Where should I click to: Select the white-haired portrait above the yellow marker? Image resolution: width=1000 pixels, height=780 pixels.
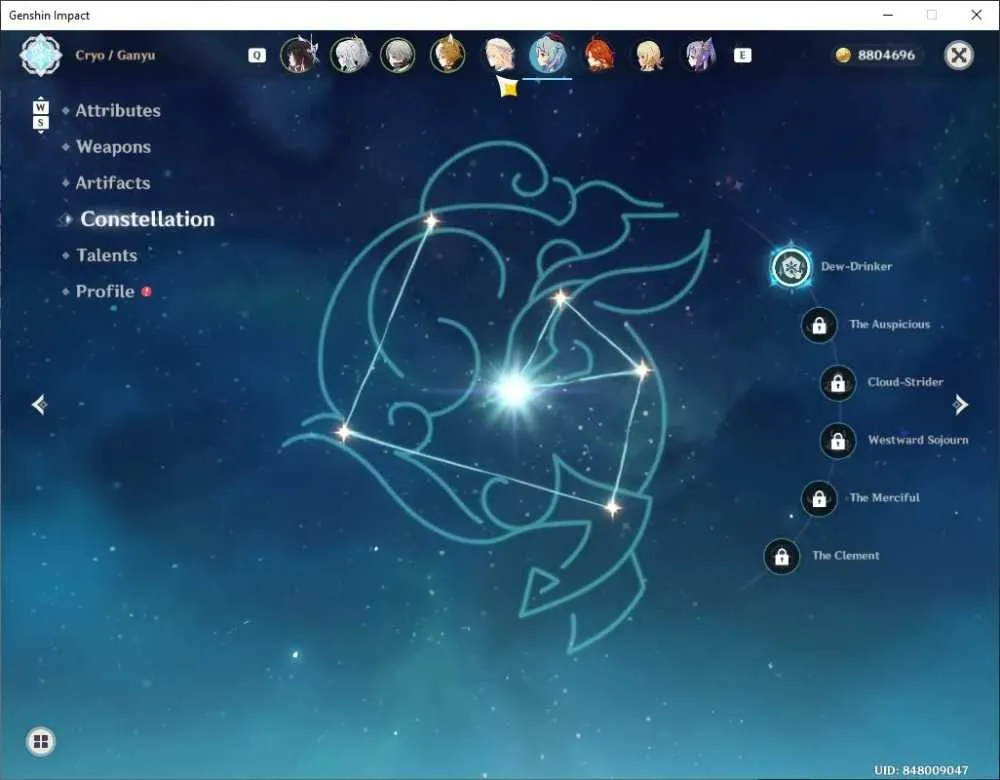(499, 54)
